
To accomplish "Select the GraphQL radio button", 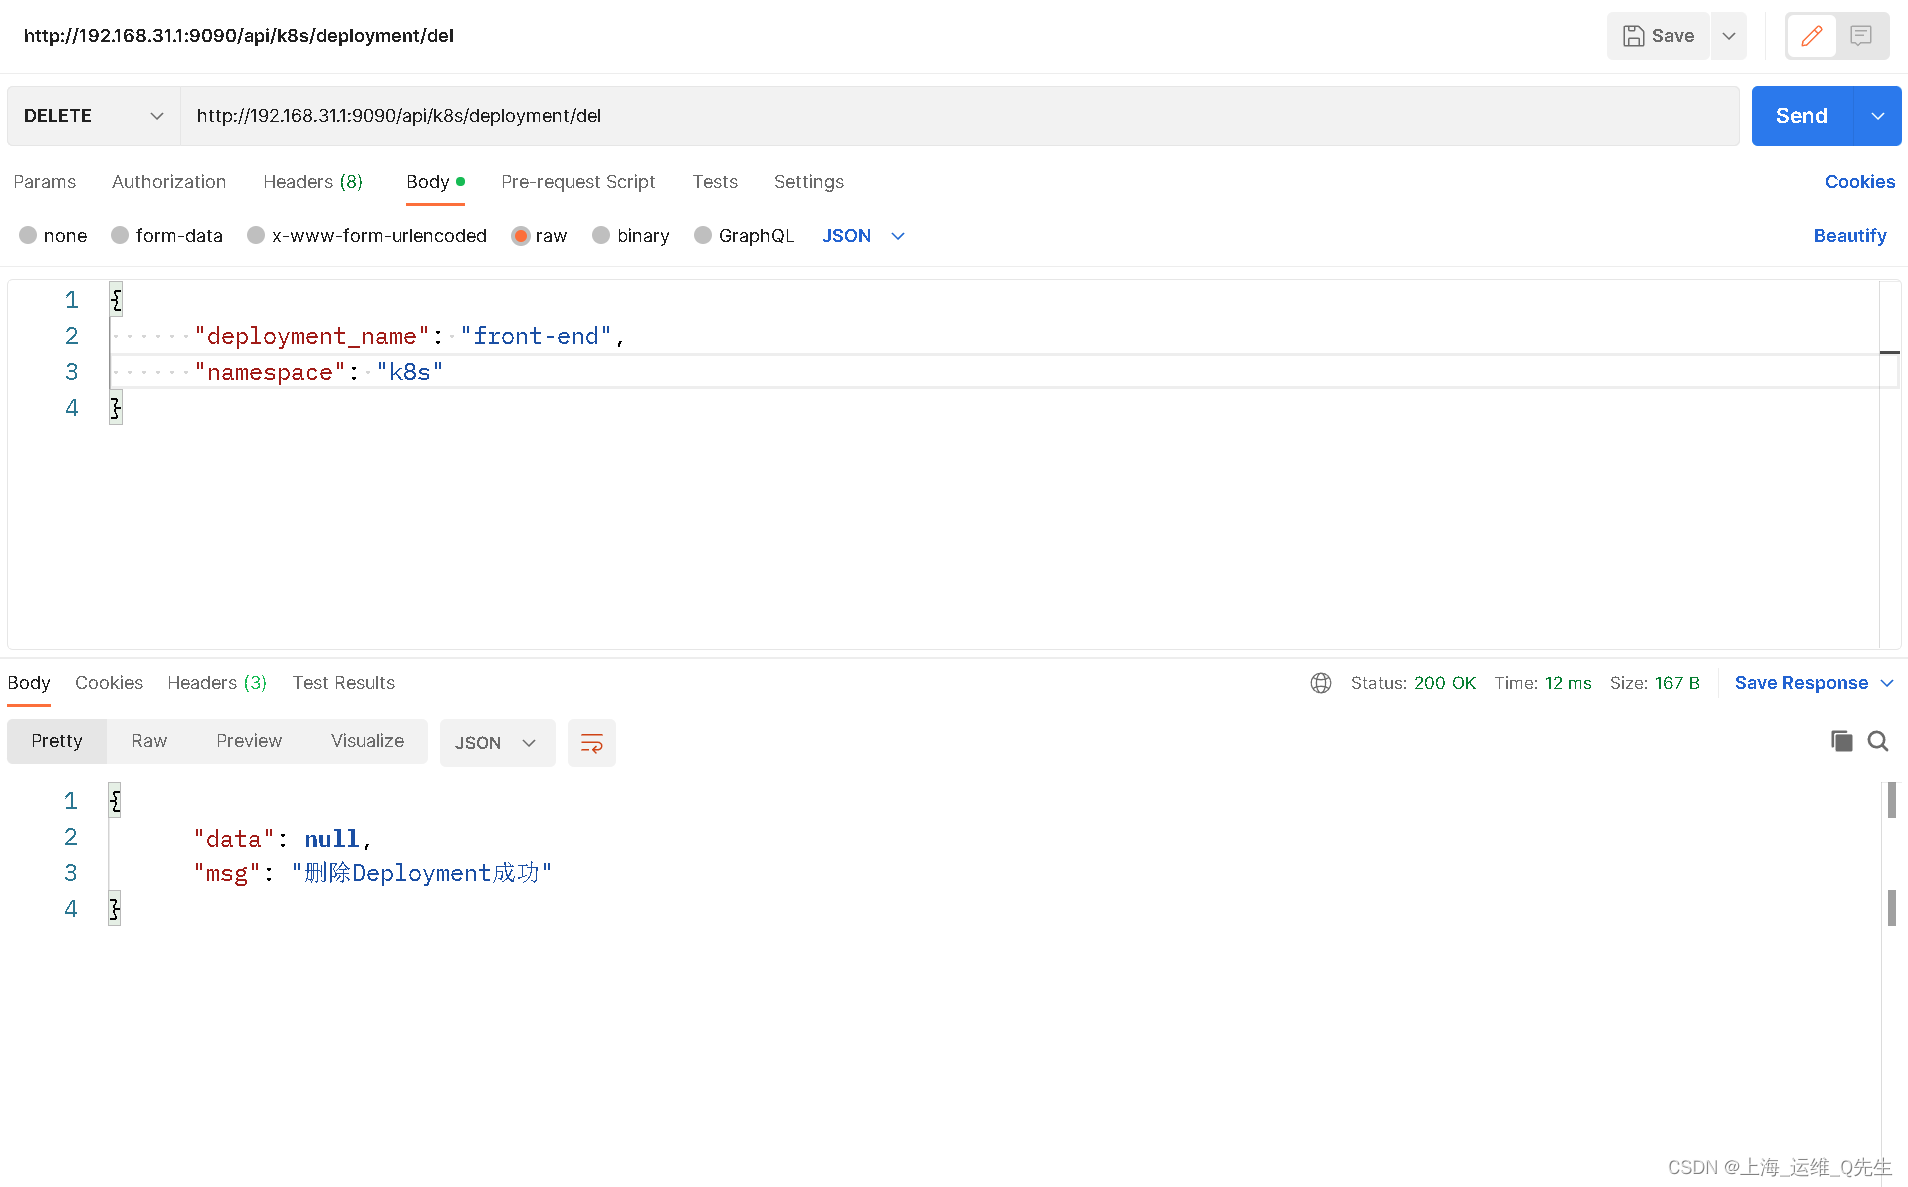I will tap(703, 235).
